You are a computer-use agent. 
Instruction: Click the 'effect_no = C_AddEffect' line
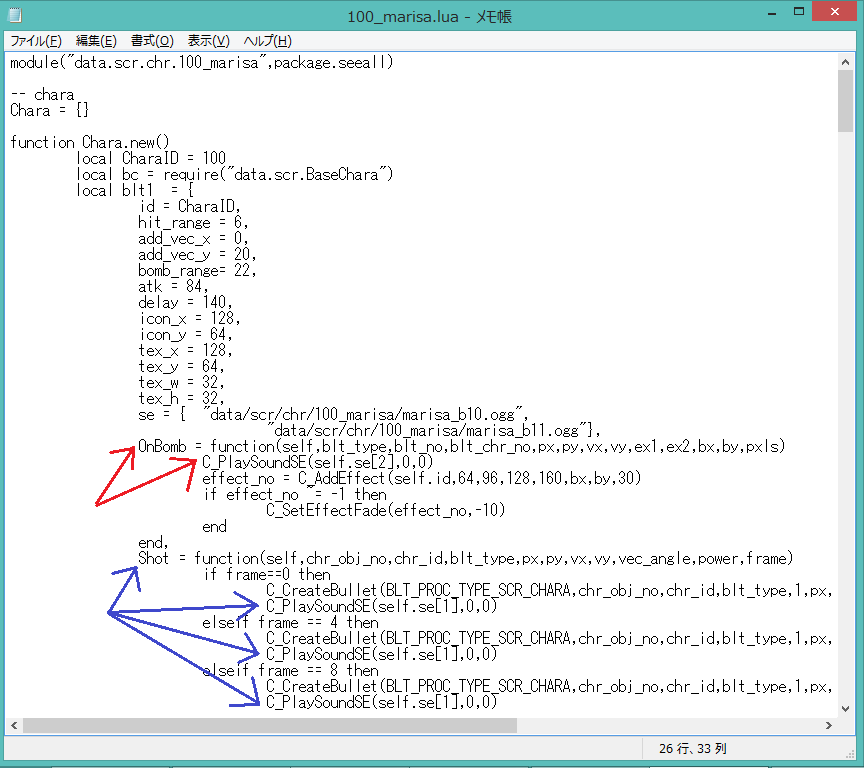[422, 478]
